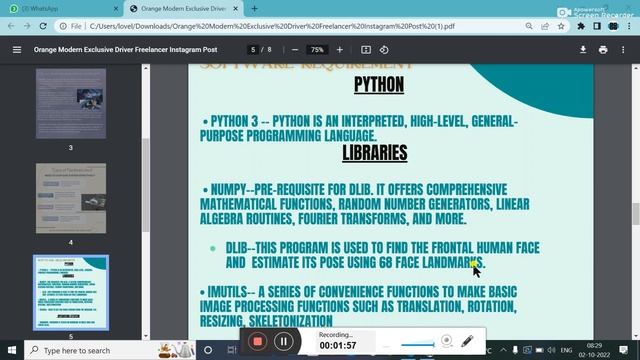Open page 3 thumbnail
640x360 pixels.
click(71, 104)
